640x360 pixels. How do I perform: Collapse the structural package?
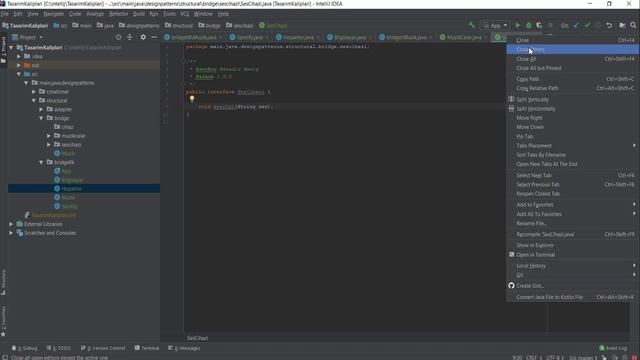34,100
